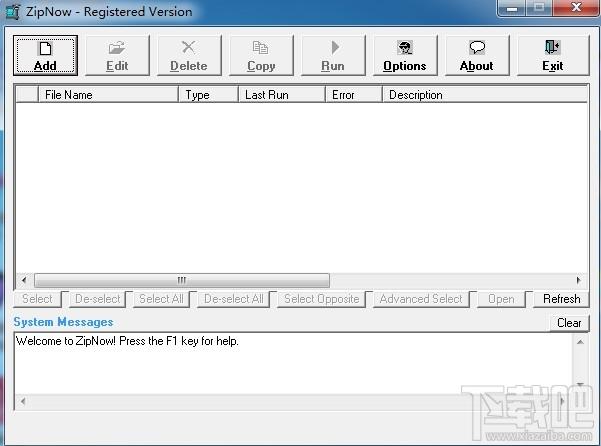This screenshot has height=446, width=601.
Task: Click the Copy toolbar button
Action: (261, 55)
